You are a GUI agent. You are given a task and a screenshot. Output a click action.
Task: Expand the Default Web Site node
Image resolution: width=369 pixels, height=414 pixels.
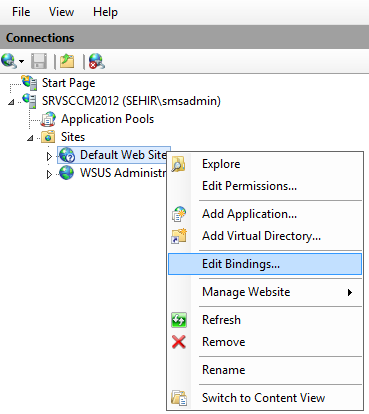coord(49,156)
